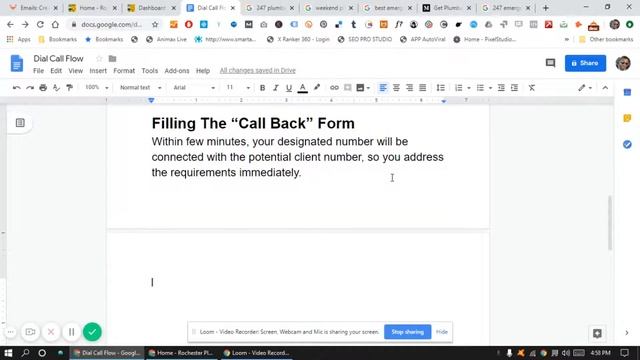The image size is (640, 360).
Task: Pause the Loom recording
Action: (x=71, y=332)
